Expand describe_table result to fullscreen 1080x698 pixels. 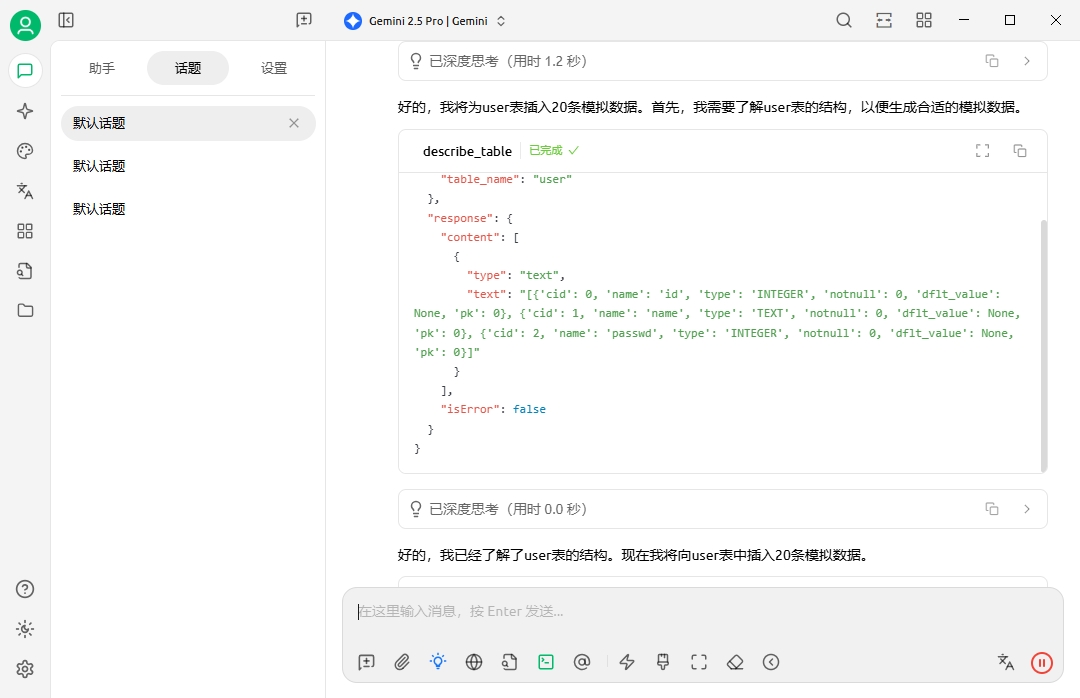coord(983,151)
